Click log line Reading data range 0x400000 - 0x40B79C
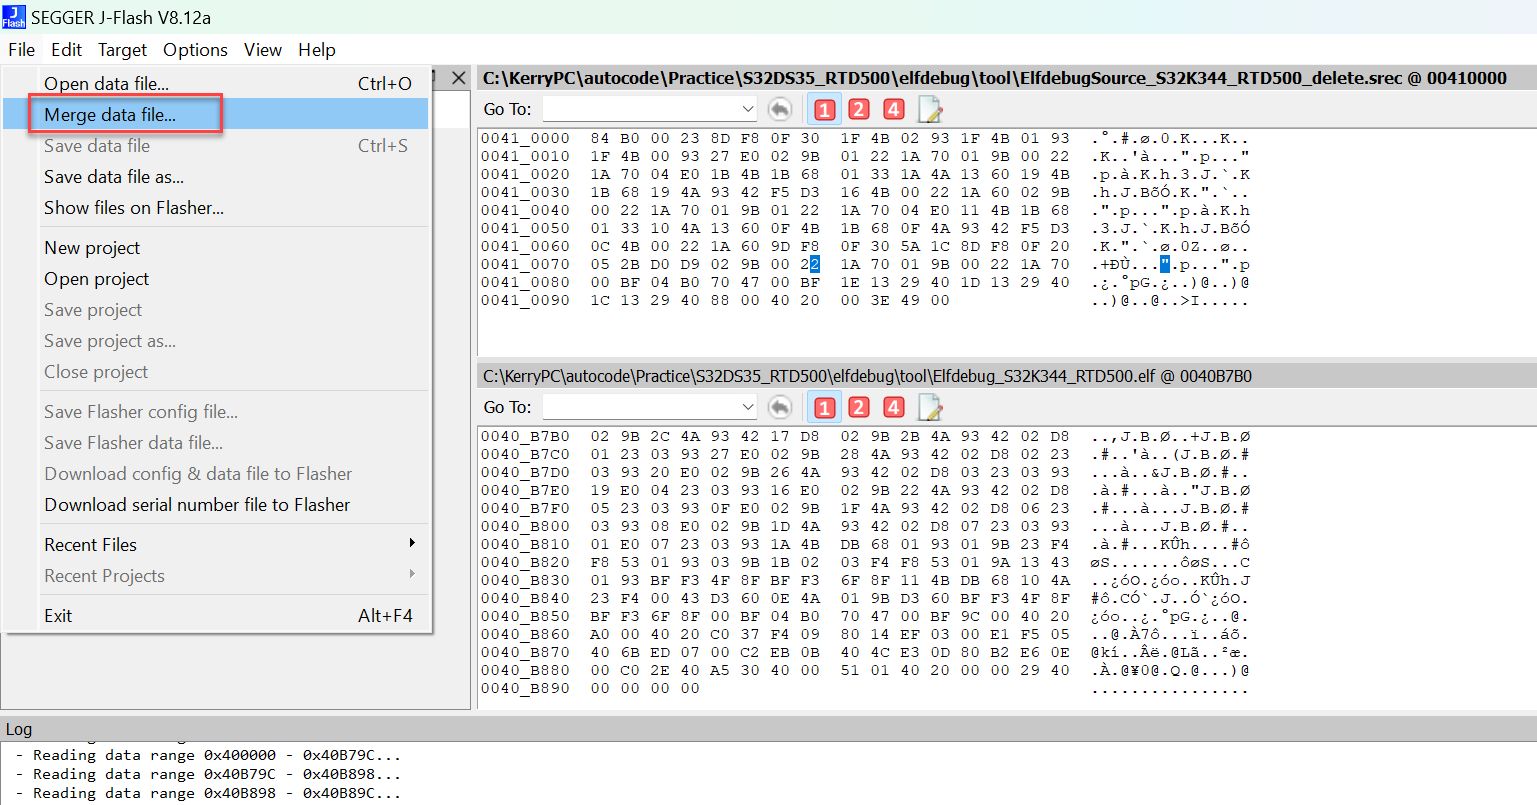The width and height of the screenshot is (1537, 805). click(x=208, y=755)
